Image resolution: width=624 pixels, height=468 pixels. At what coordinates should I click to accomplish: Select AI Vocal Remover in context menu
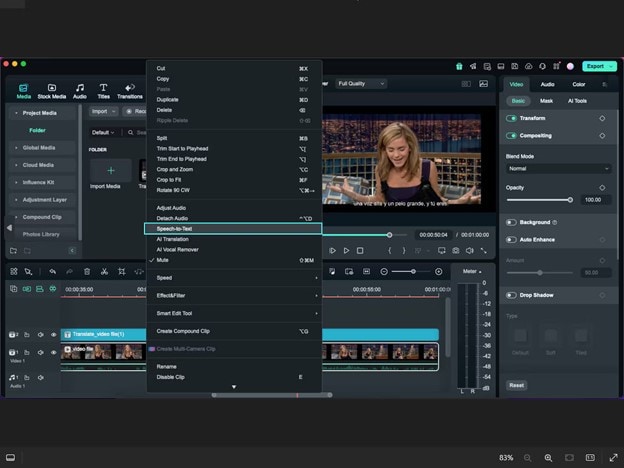[234, 250]
